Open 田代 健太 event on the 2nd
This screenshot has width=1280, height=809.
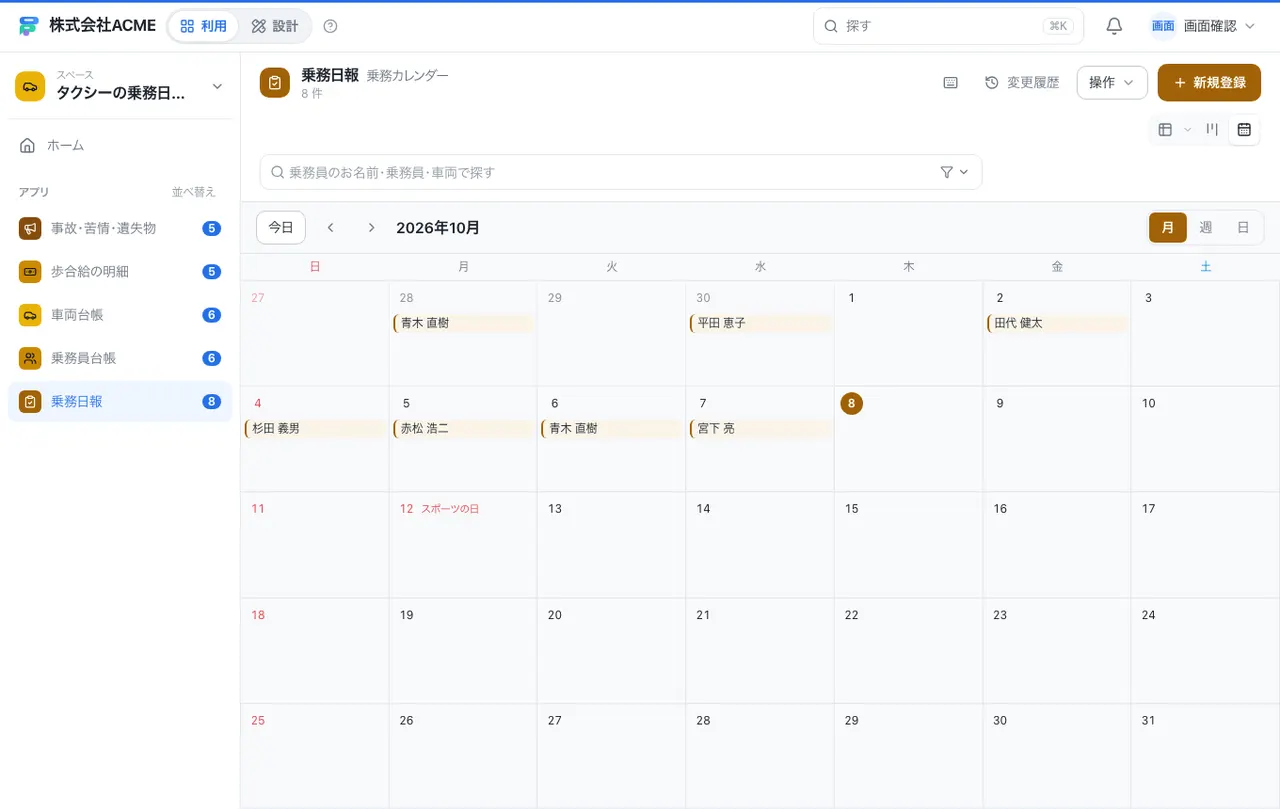[1057, 323]
